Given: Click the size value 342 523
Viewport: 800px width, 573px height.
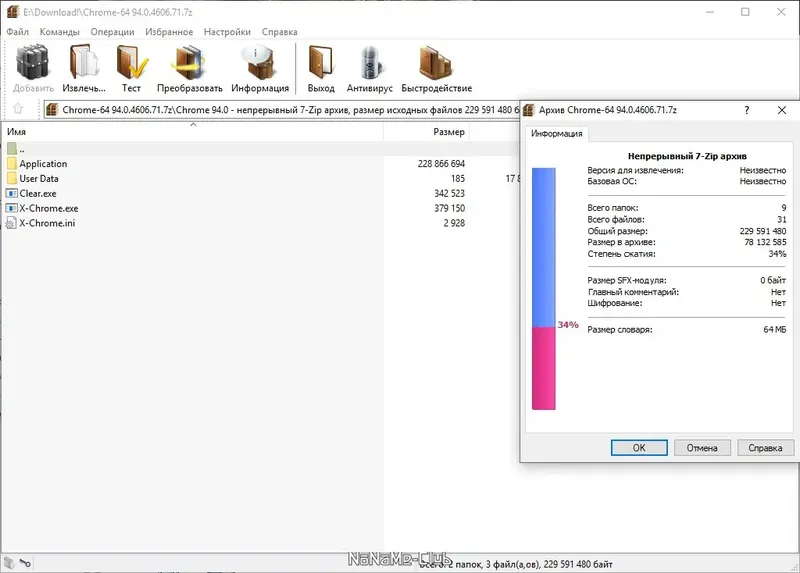Looking at the screenshot, I should tap(449, 193).
